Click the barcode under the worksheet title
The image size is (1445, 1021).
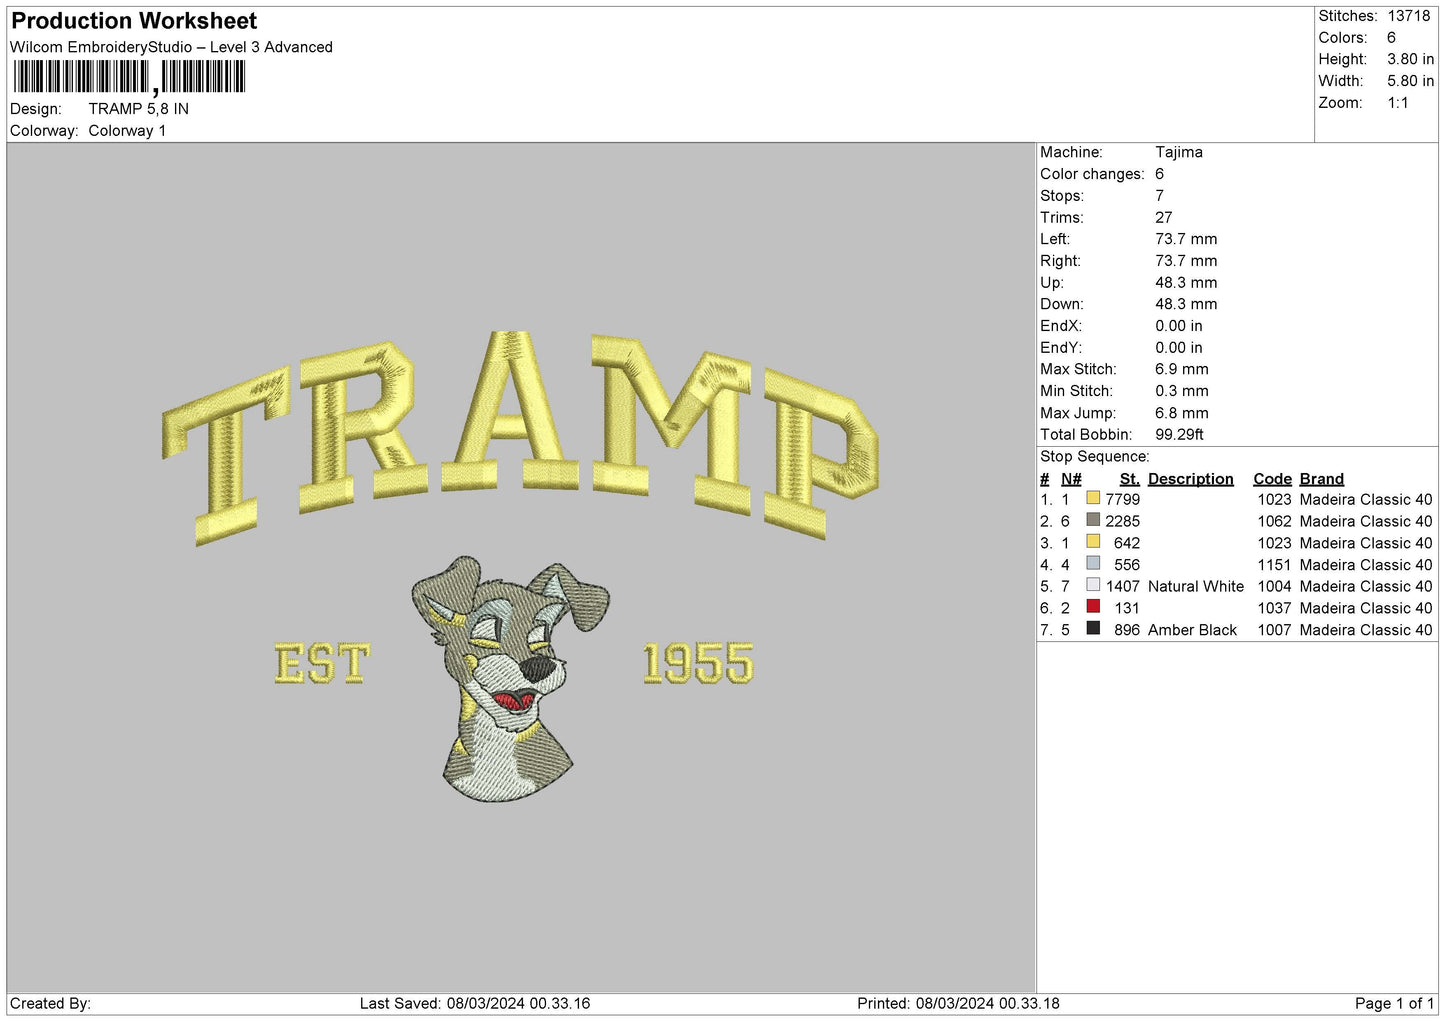(129, 77)
